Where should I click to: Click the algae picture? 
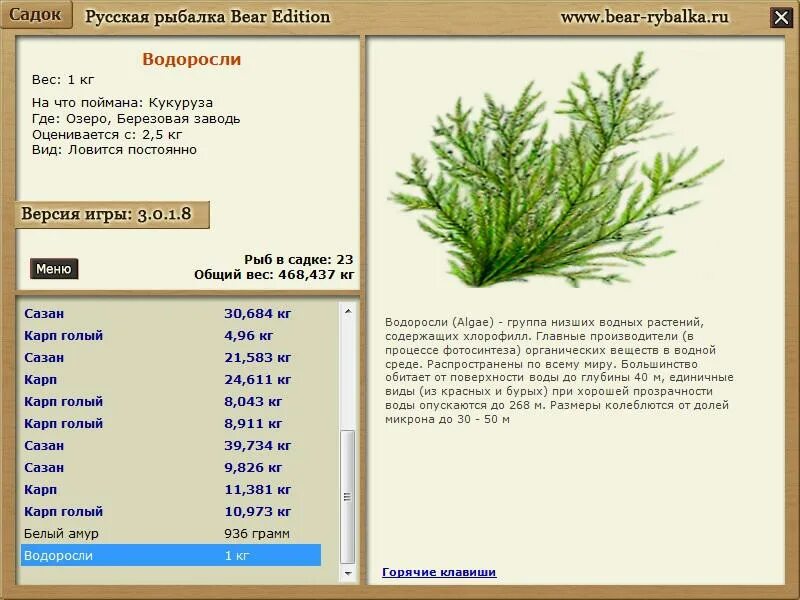click(x=555, y=171)
